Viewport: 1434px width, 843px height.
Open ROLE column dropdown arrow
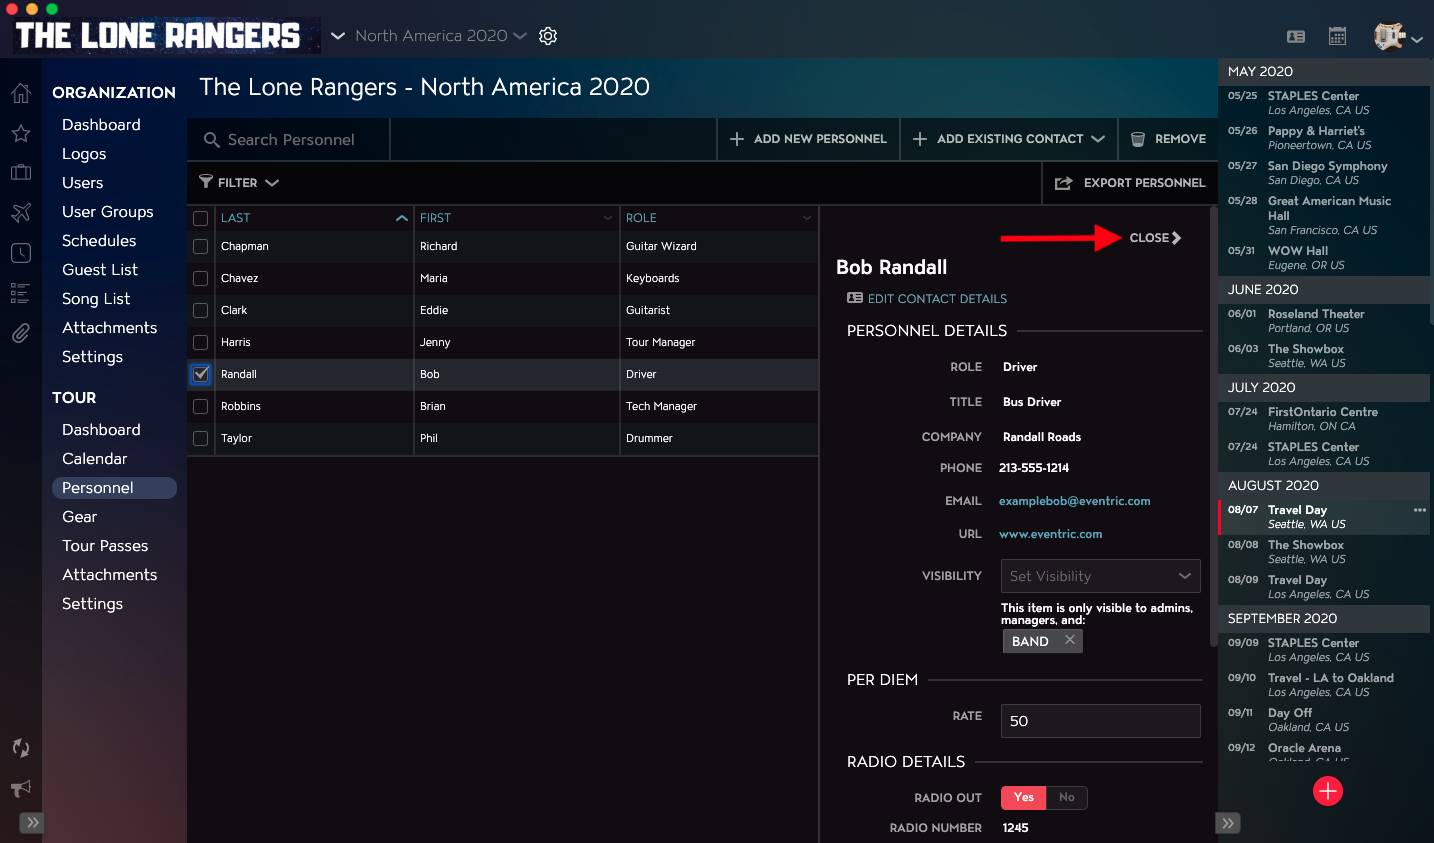807,218
